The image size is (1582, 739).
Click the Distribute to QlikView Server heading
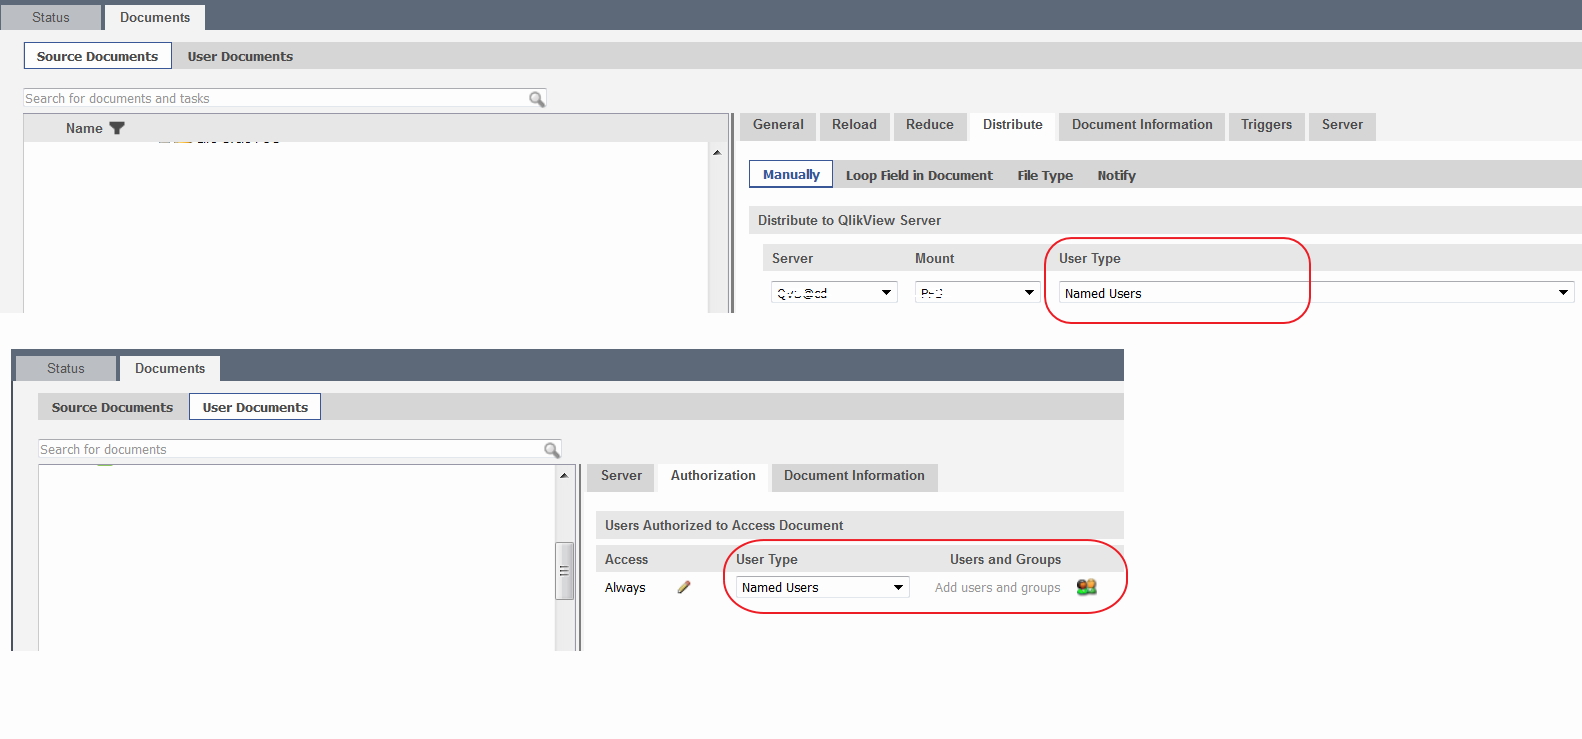(849, 220)
